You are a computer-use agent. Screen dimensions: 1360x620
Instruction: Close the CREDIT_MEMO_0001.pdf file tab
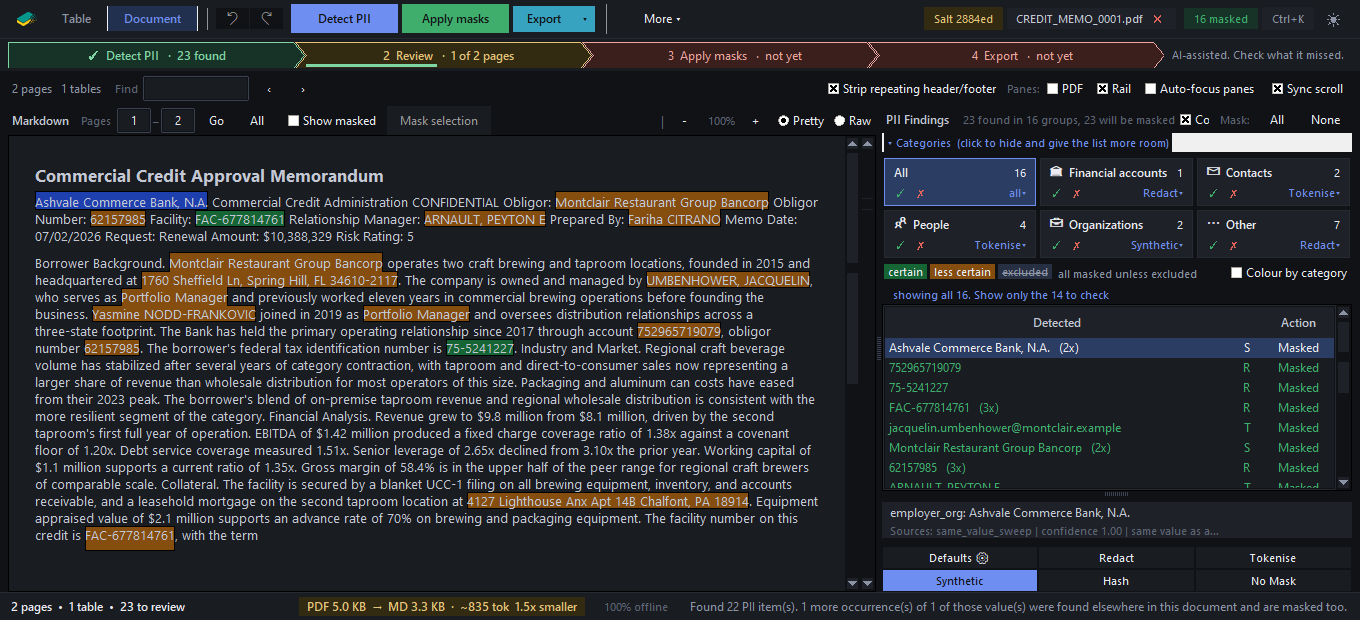(x=1157, y=19)
